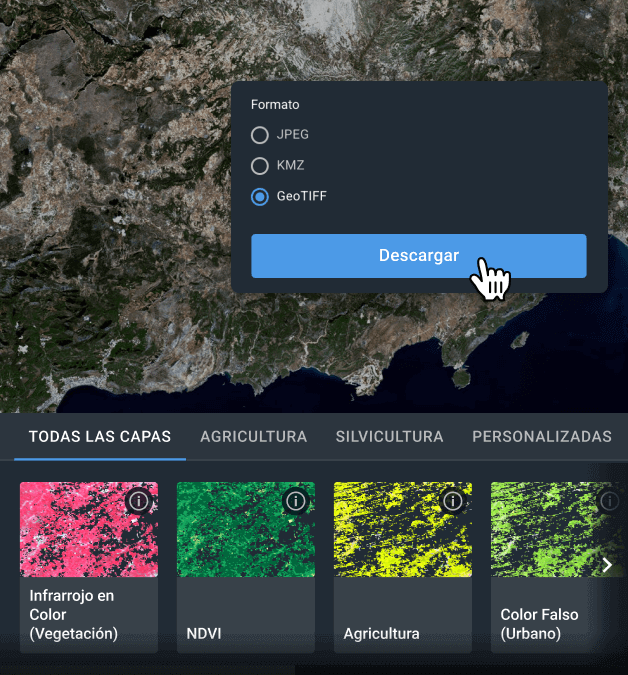Open info for Color Falso (Urbano) layer
This screenshot has height=675, width=628.
609,500
